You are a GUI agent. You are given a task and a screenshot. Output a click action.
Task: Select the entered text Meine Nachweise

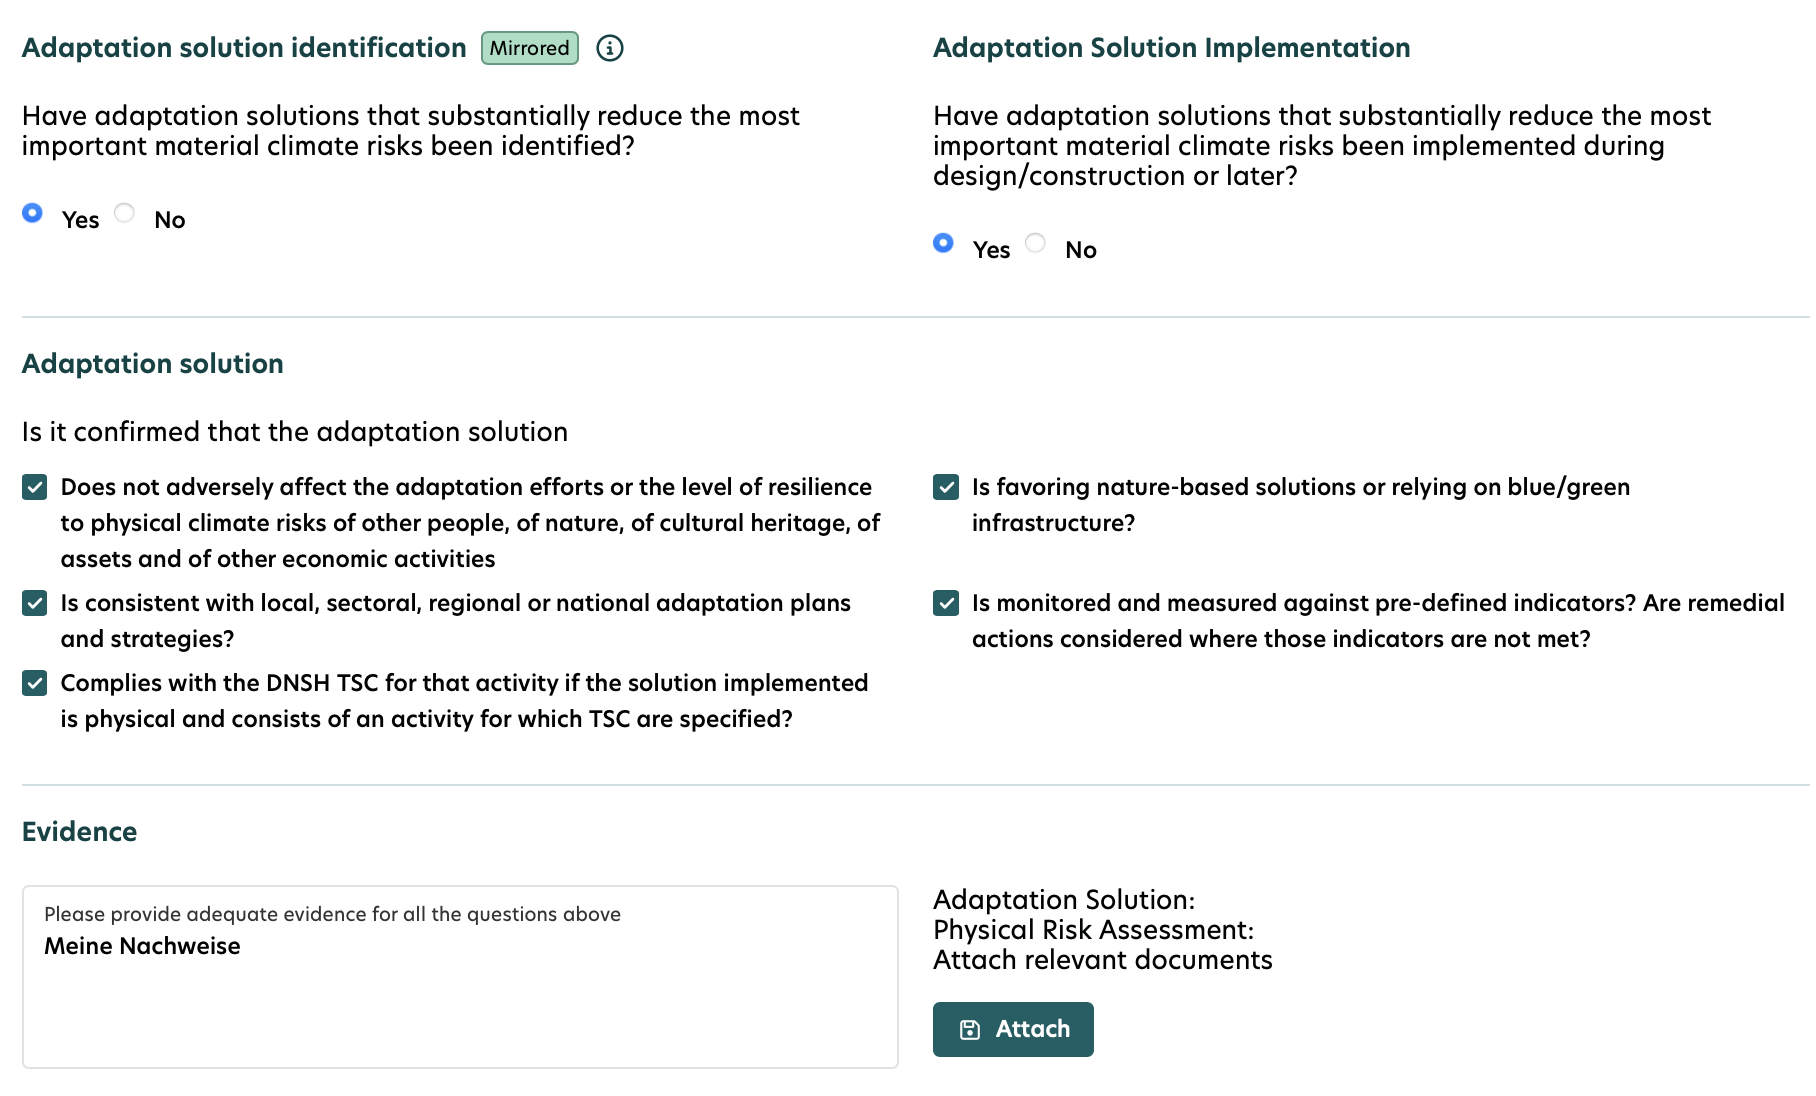pyautogui.click(x=142, y=945)
